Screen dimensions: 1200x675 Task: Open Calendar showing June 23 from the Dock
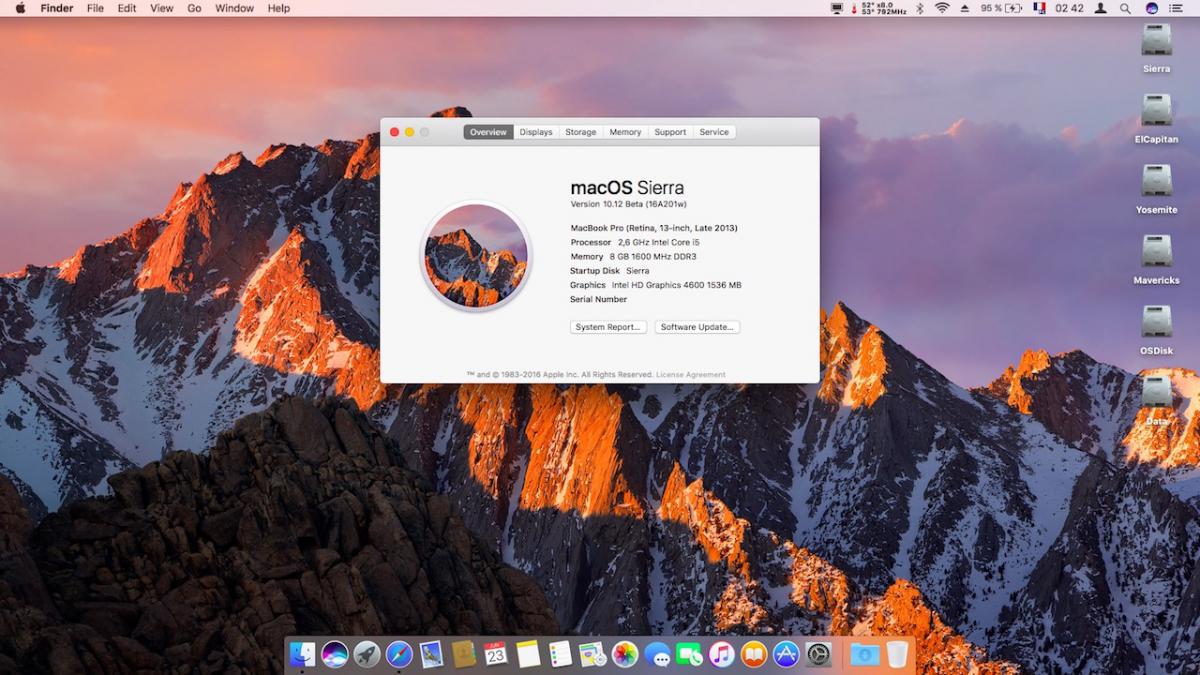pyautogui.click(x=493, y=655)
